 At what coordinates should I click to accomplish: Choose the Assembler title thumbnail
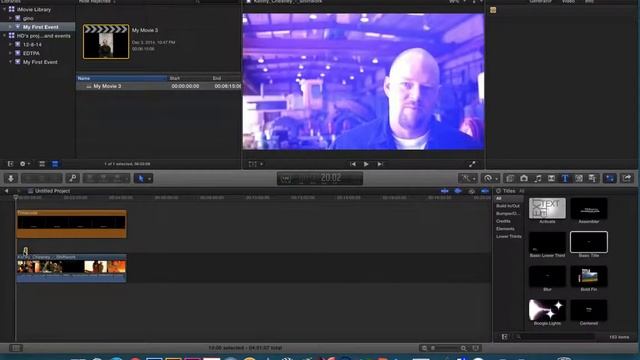pos(589,208)
